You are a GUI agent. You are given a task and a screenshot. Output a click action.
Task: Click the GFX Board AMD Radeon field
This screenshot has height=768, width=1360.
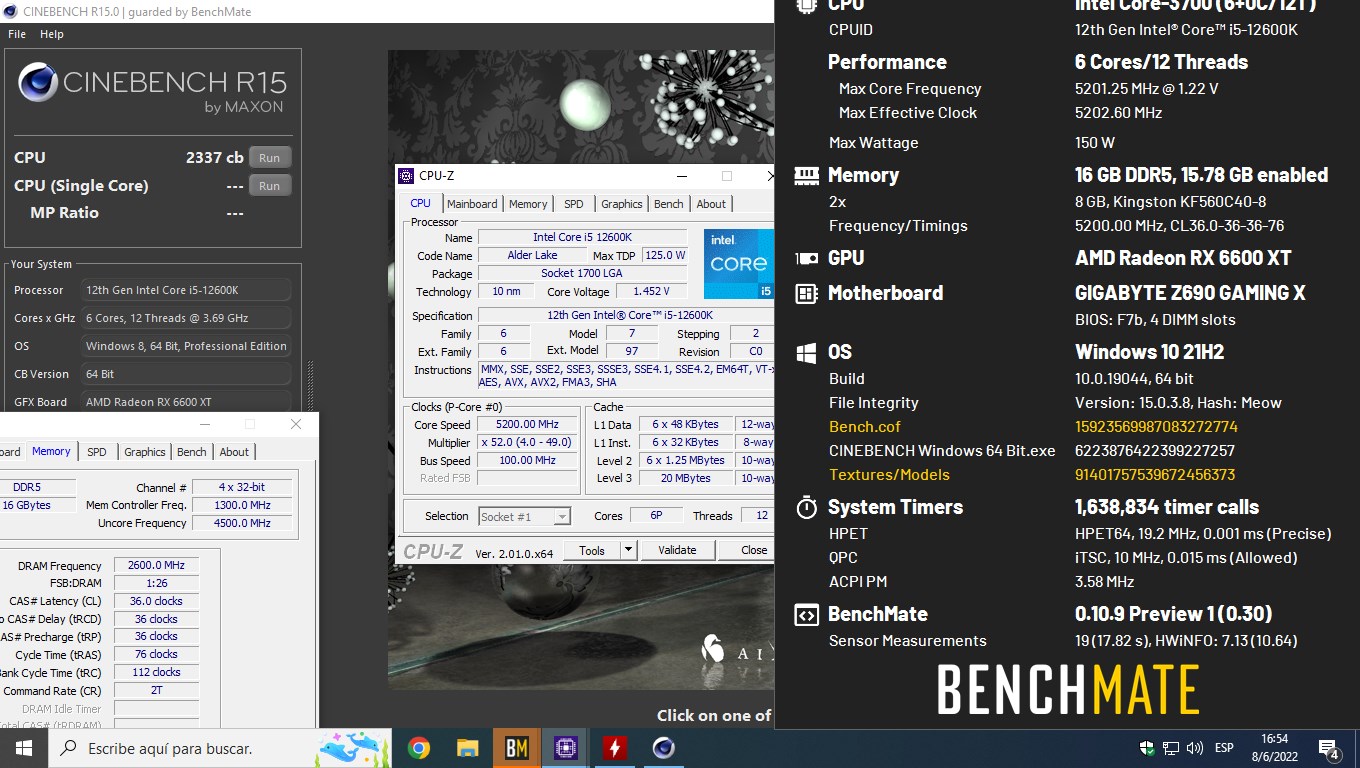[x=187, y=402]
